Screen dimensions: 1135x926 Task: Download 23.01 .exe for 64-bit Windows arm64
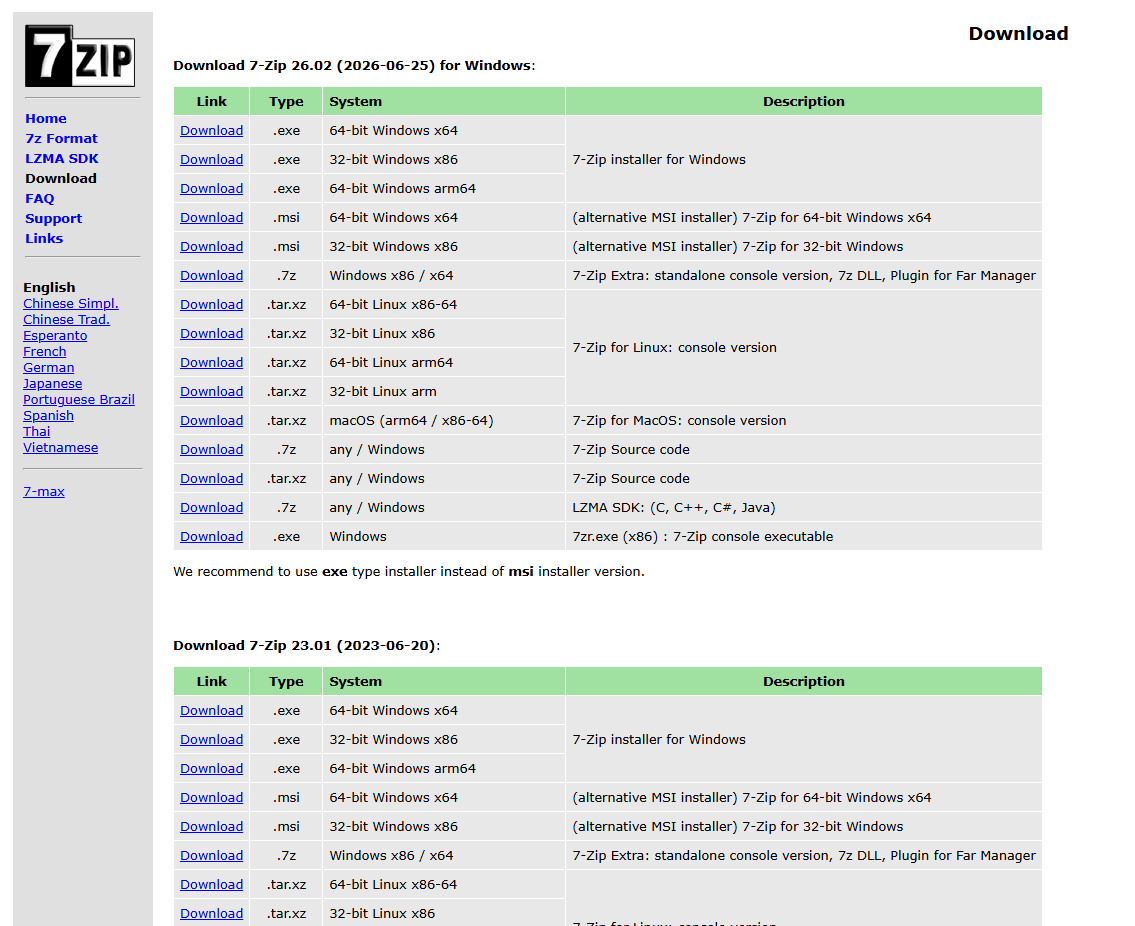point(211,768)
